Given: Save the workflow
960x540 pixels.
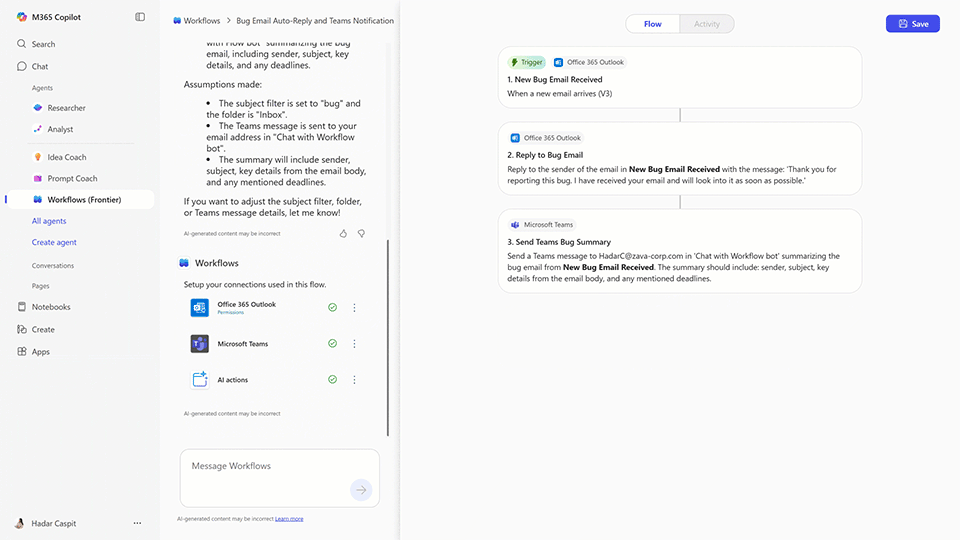Looking at the screenshot, I should (x=912, y=24).
